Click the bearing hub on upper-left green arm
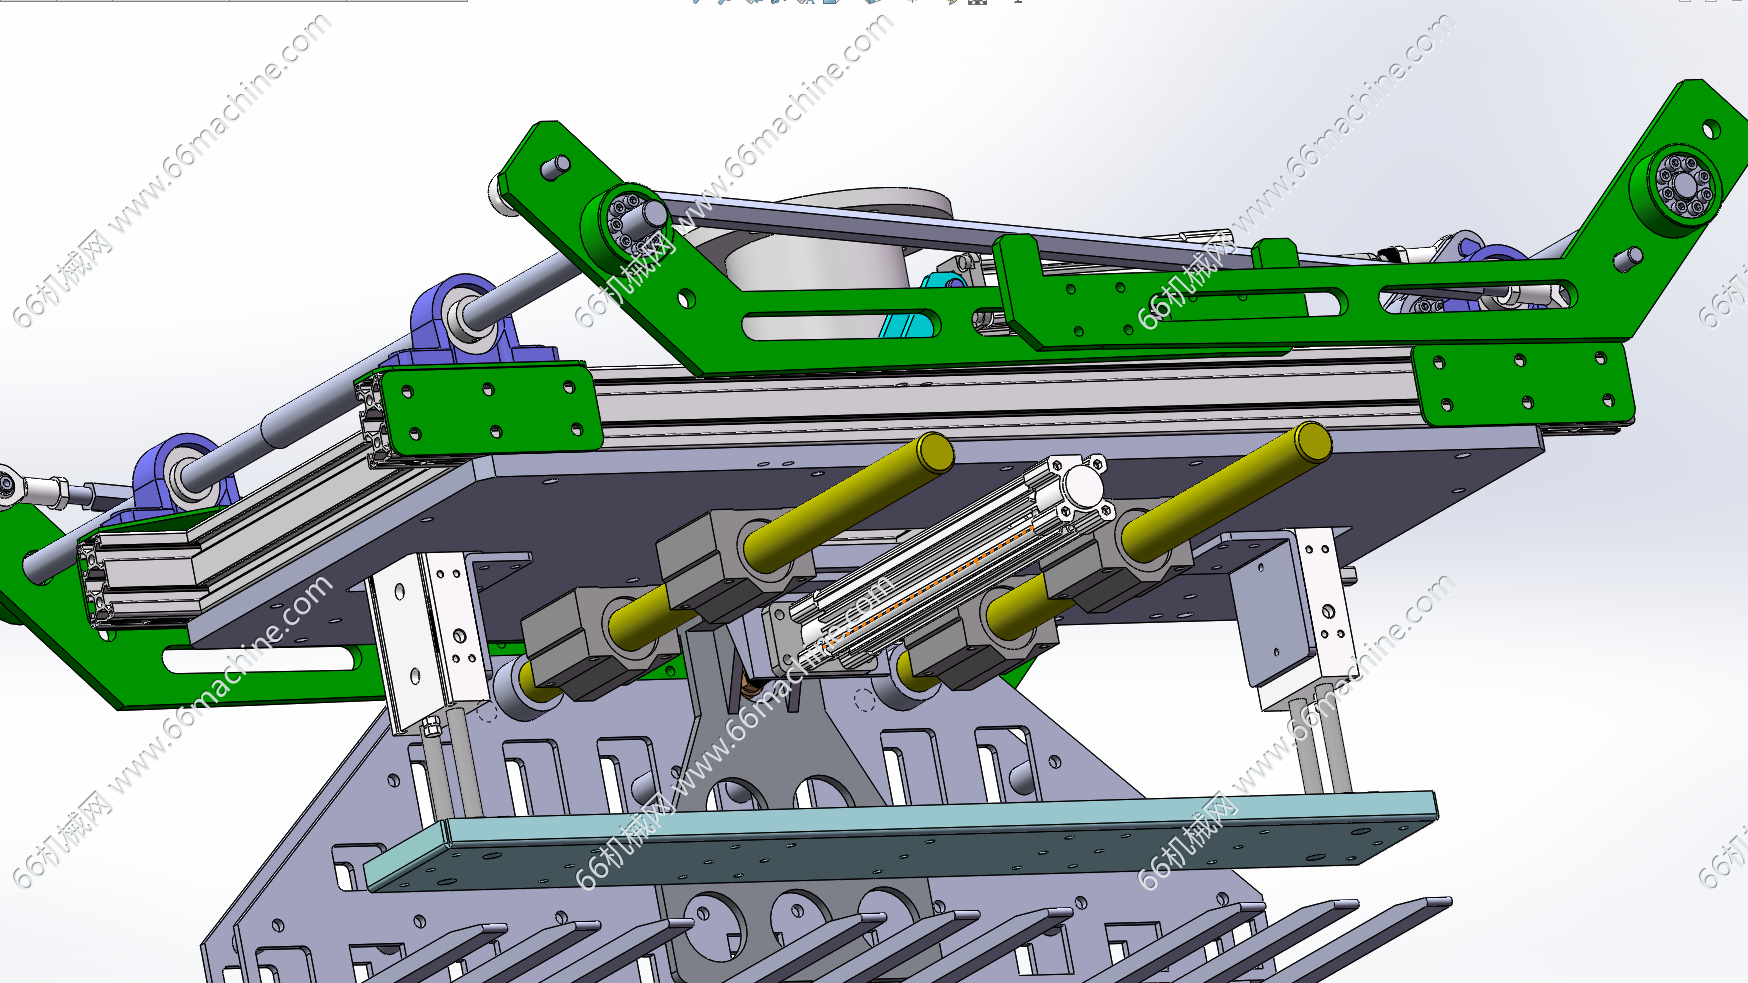 632,220
